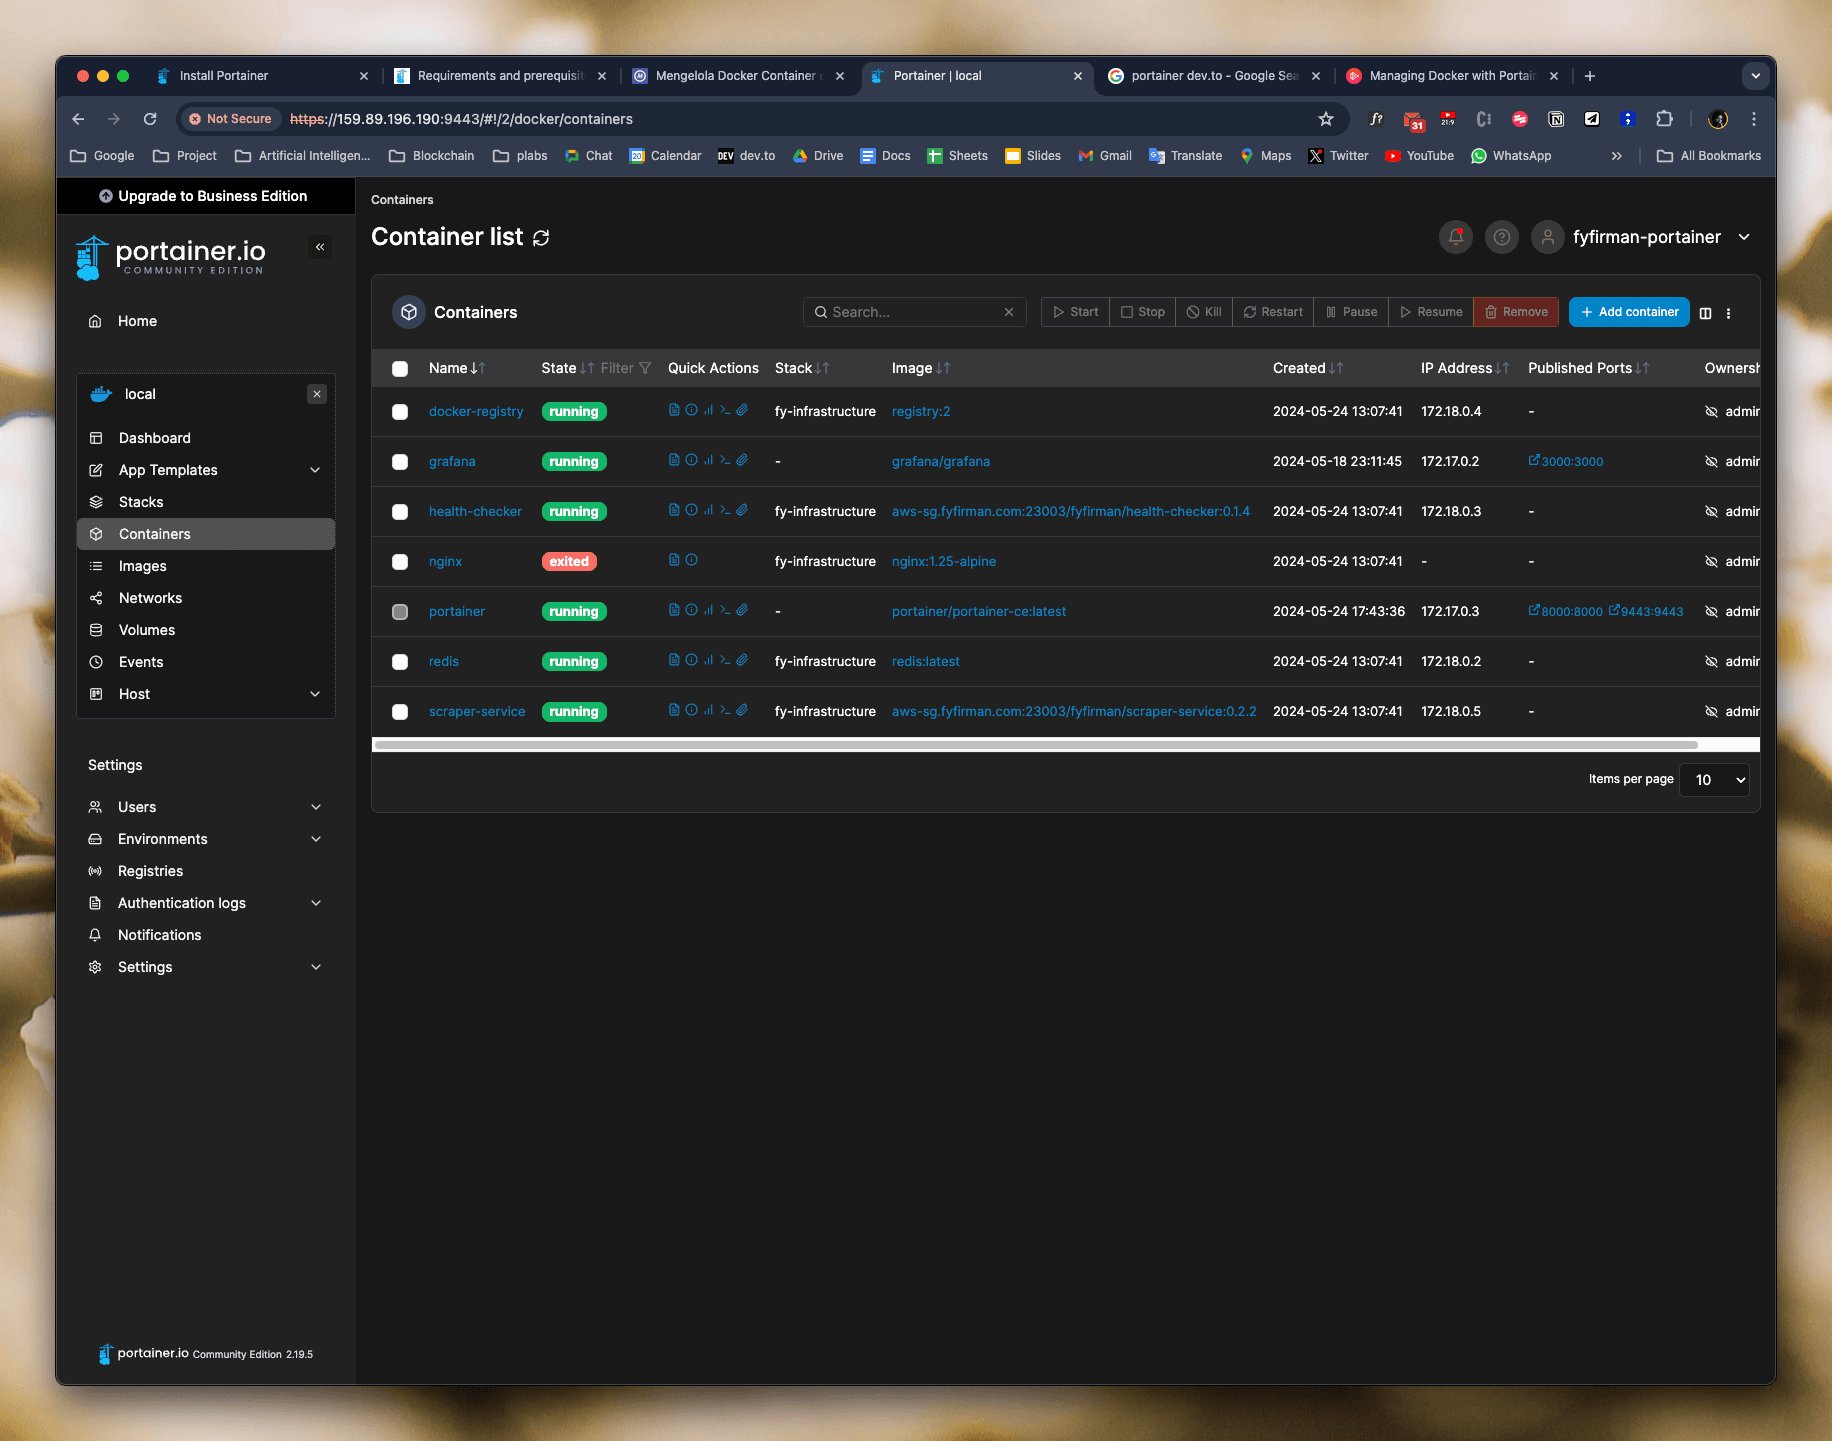Open logs icon for docker-registry container
Viewport: 1832px width, 1441px height.
click(x=674, y=410)
